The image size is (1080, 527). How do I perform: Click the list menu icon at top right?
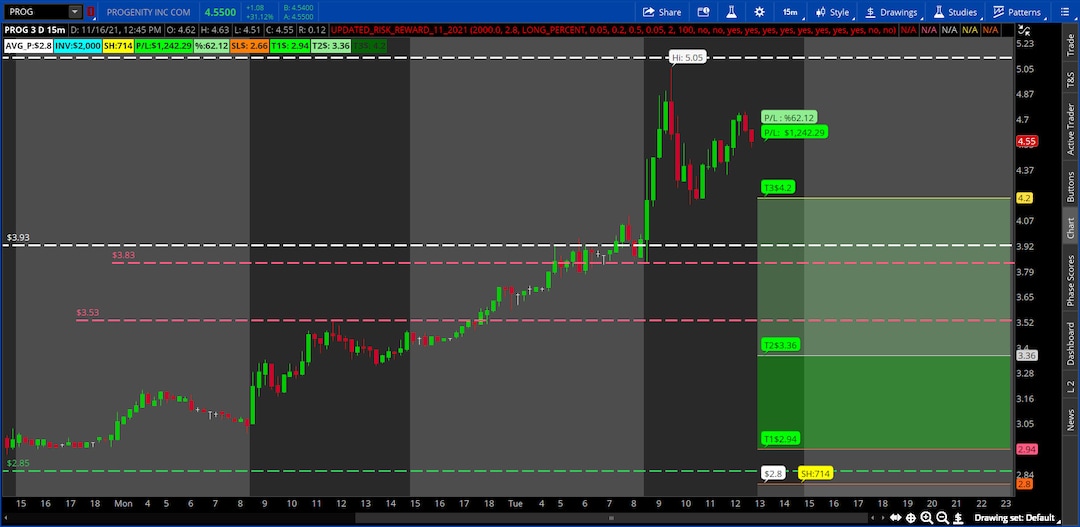pyautogui.click(x=1066, y=12)
